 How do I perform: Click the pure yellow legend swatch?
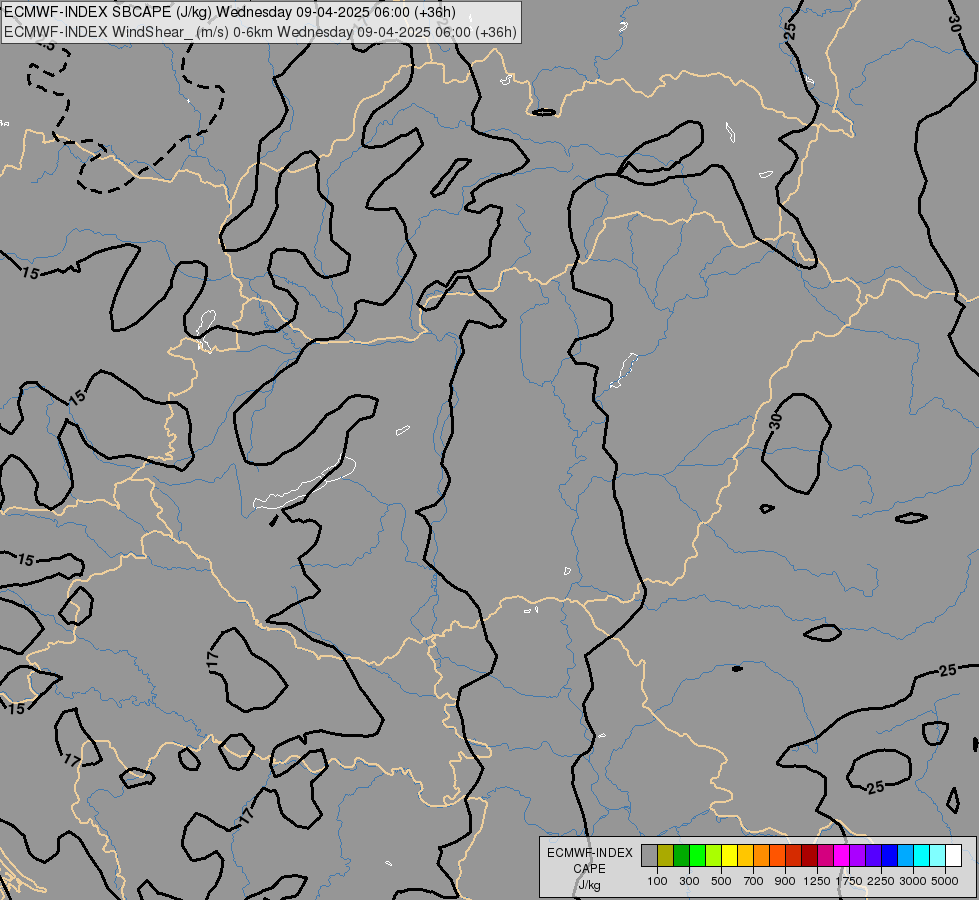[x=729, y=856]
